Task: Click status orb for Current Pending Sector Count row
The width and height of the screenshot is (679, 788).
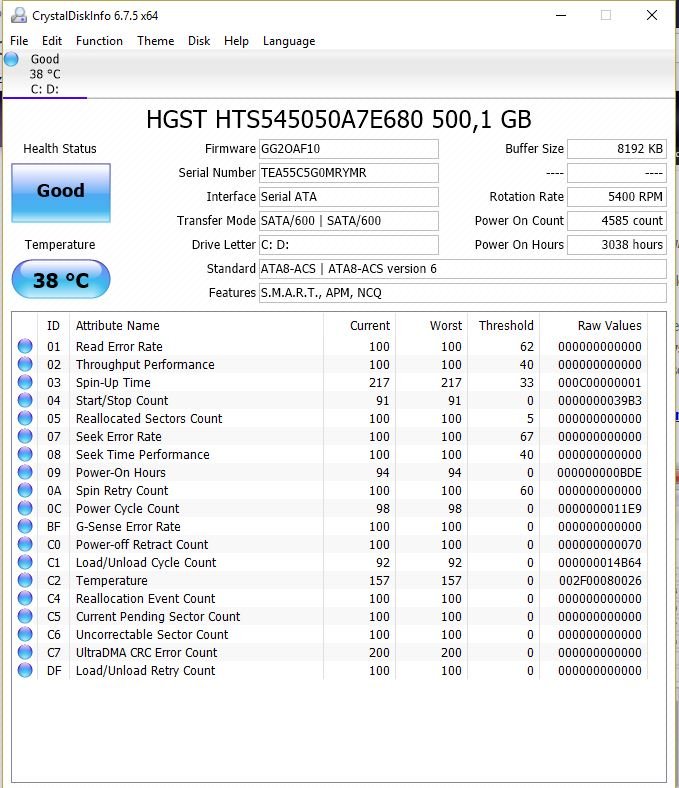Action: pos(25,616)
